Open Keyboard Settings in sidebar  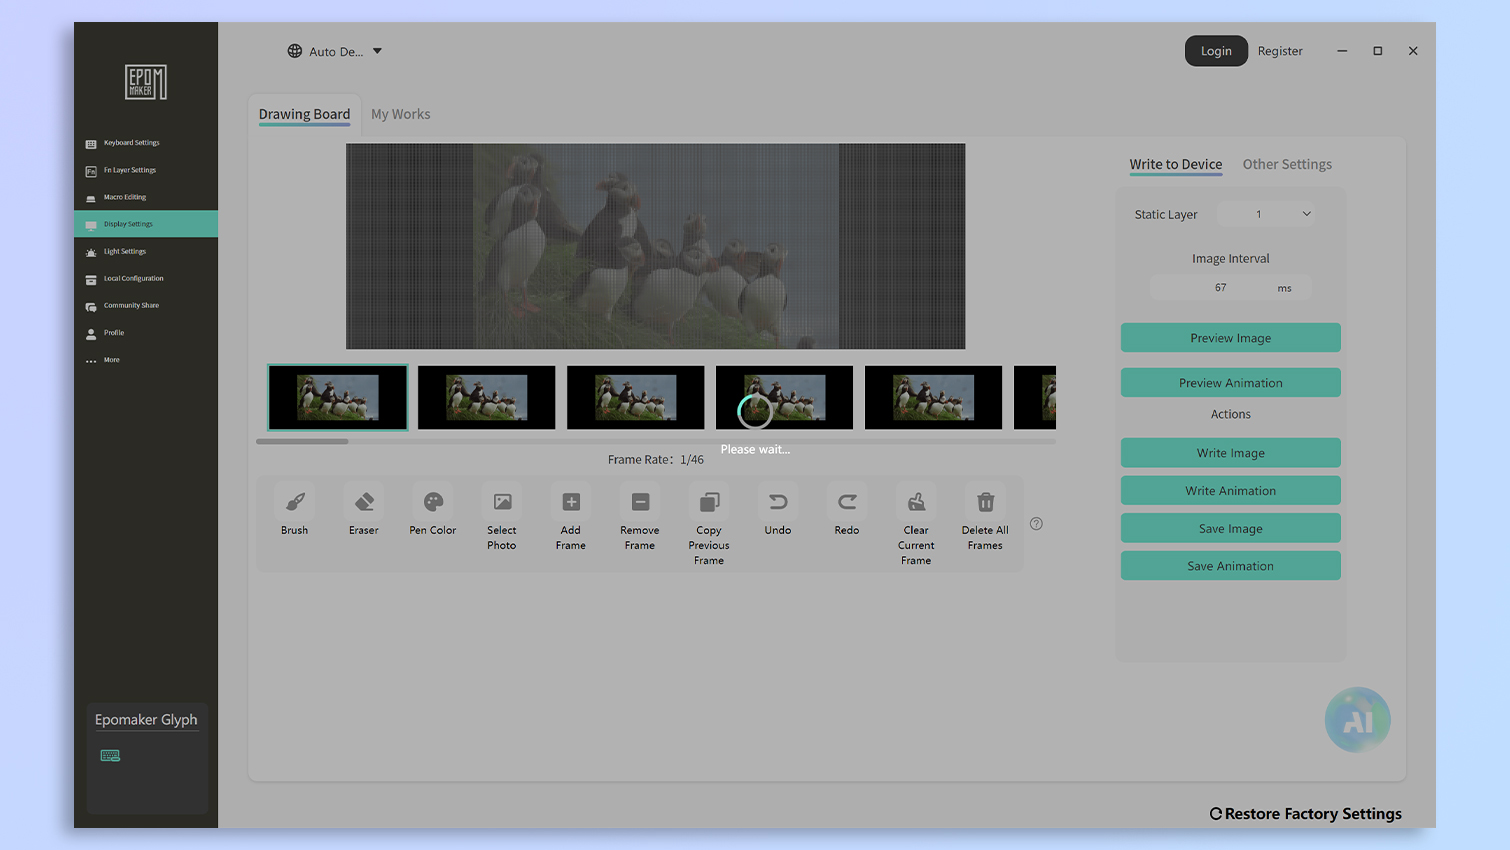(x=146, y=143)
